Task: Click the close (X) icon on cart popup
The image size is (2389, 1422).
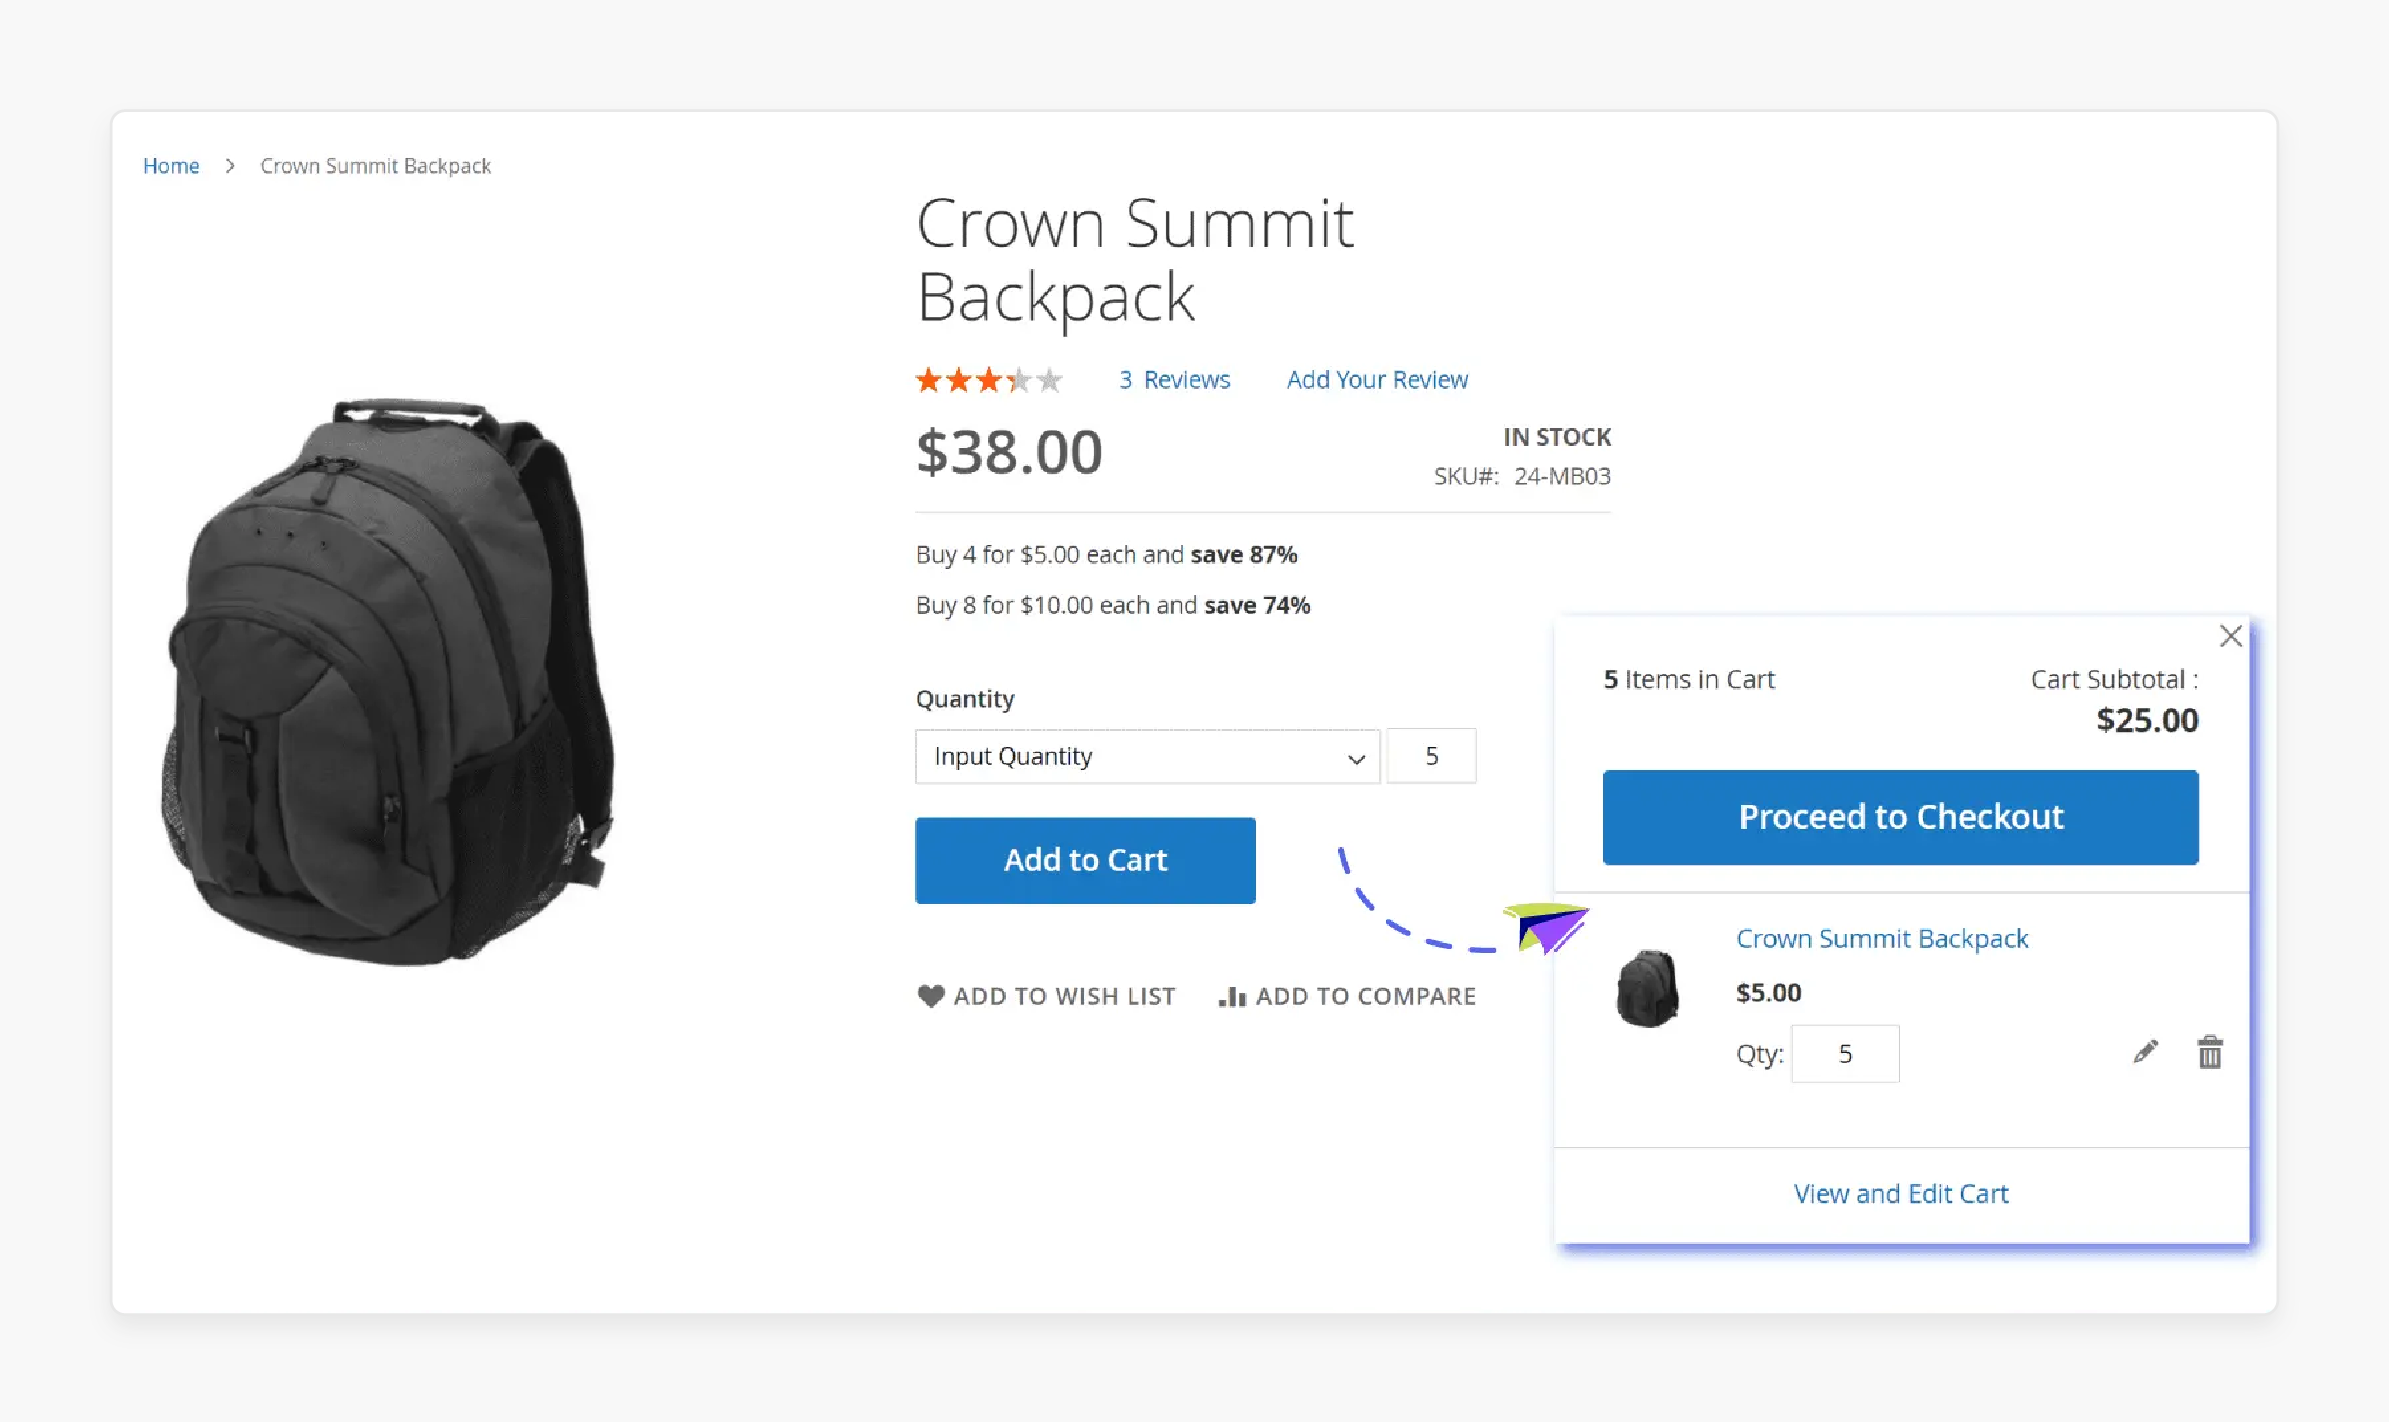Action: [2230, 637]
